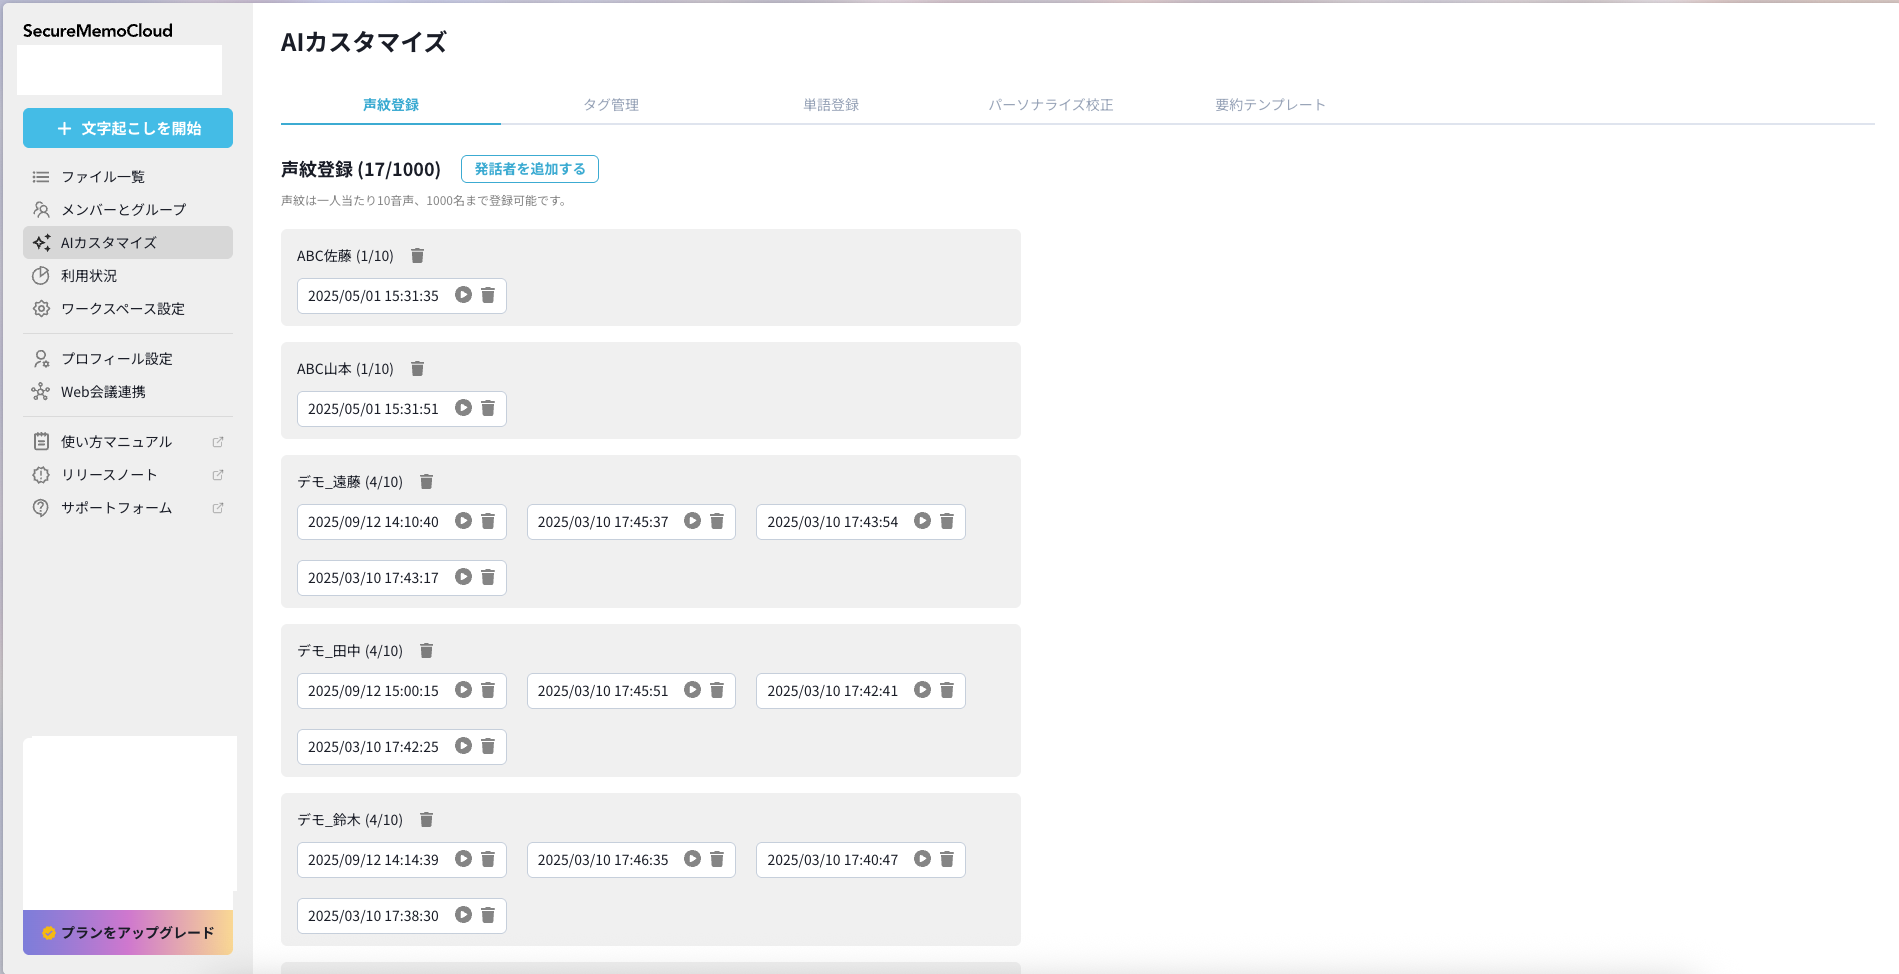The width and height of the screenshot is (1899, 974).
Task: Delete speaker ABC佐藤 using trash icon
Action: click(x=418, y=256)
